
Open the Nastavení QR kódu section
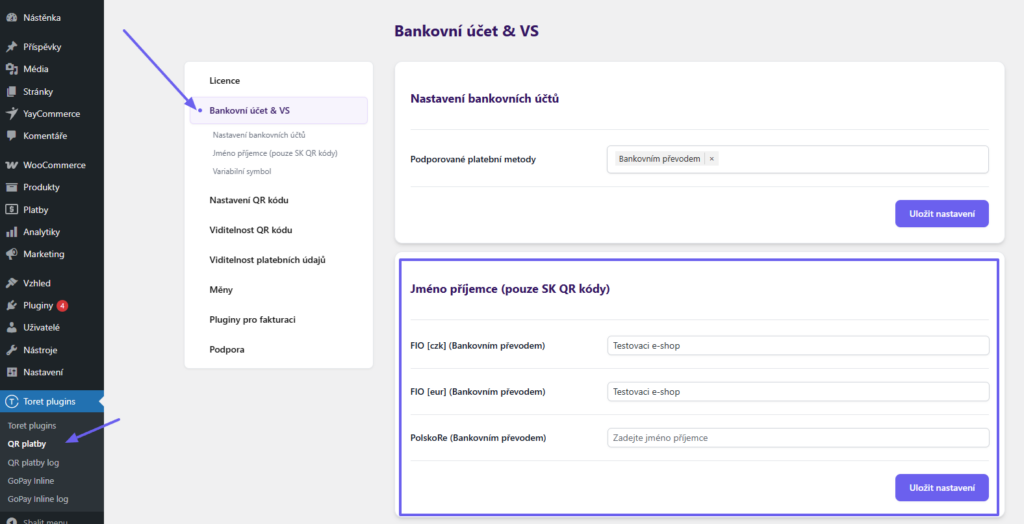coord(249,200)
